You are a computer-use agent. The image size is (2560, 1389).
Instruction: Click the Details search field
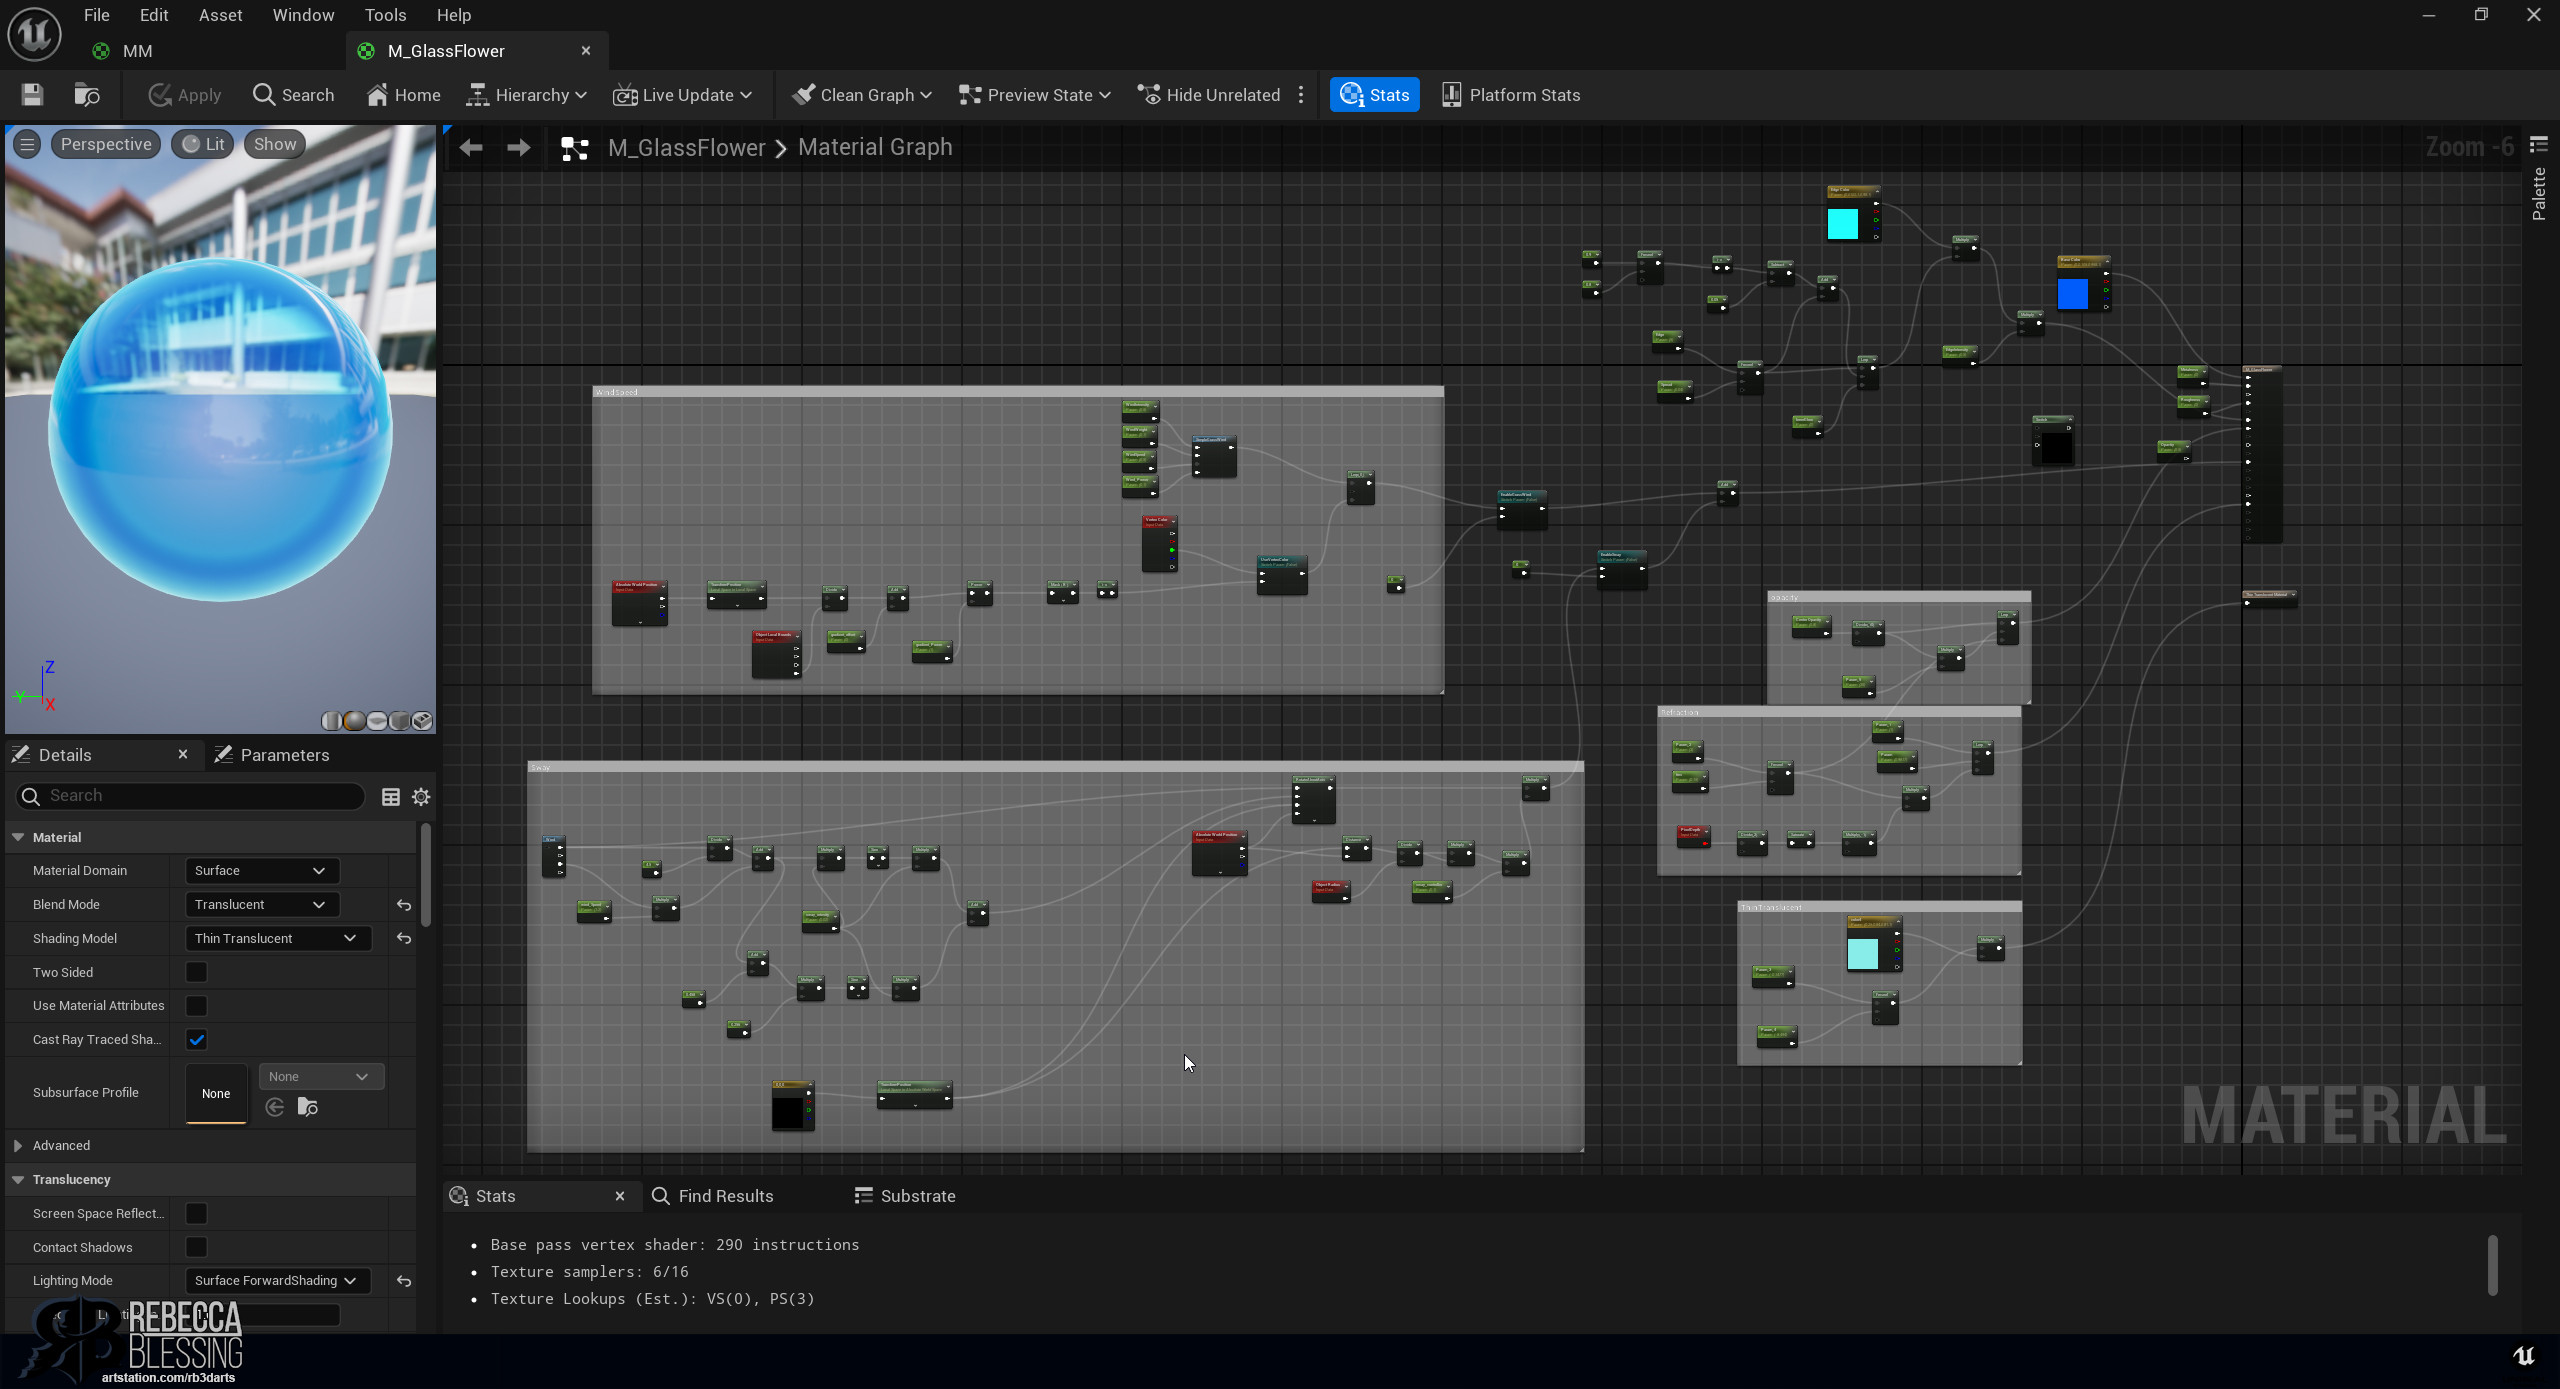pos(190,796)
